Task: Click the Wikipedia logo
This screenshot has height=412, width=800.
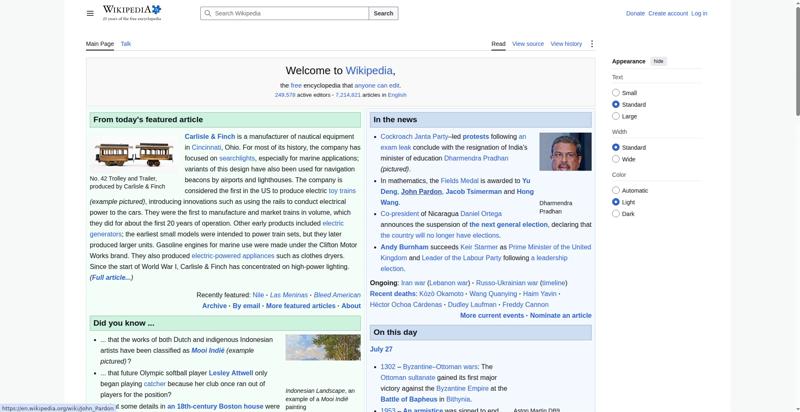Action: pyautogui.click(x=132, y=13)
